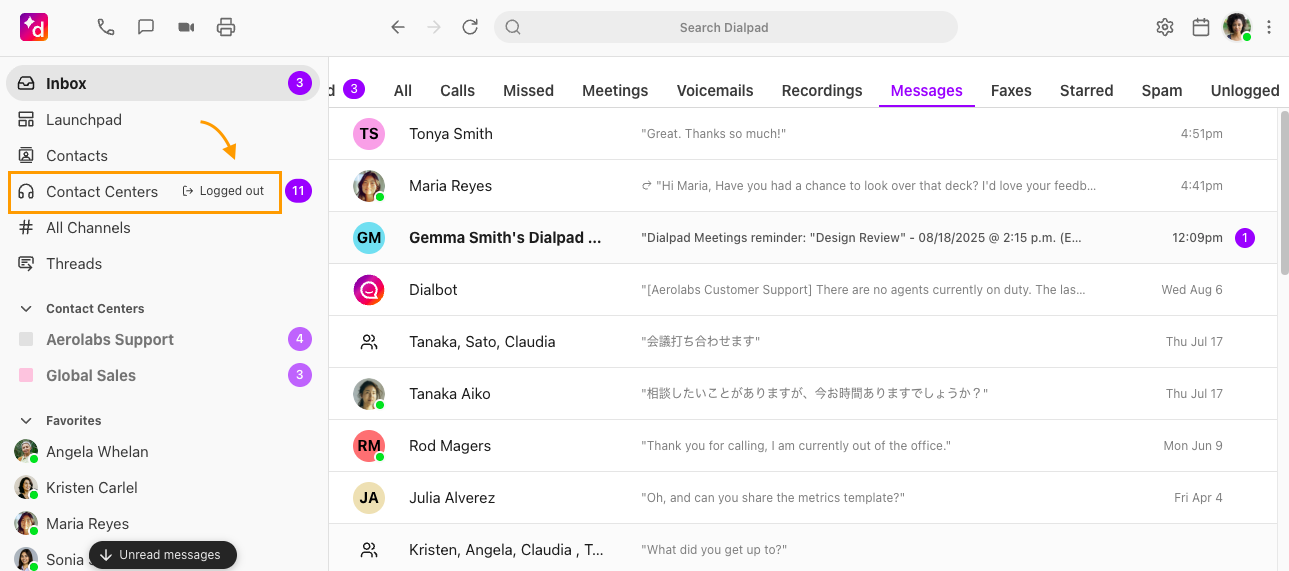This screenshot has width=1289, height=571.
Task: Start a new message via chat icon
Action: pyautogui.click(x=146, y=27)
